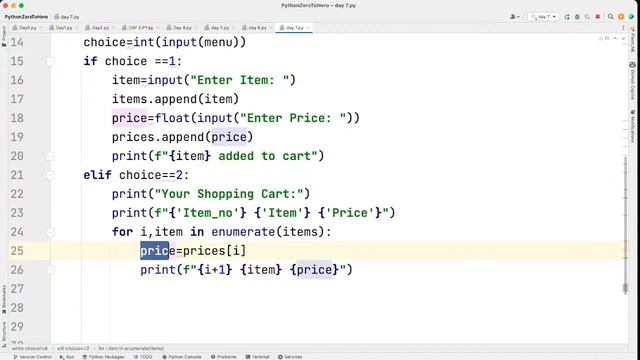This screenshot has height=360, width=640.
Task: Click the "Your Shopping Cart:" string
Action: coord(229,194)
